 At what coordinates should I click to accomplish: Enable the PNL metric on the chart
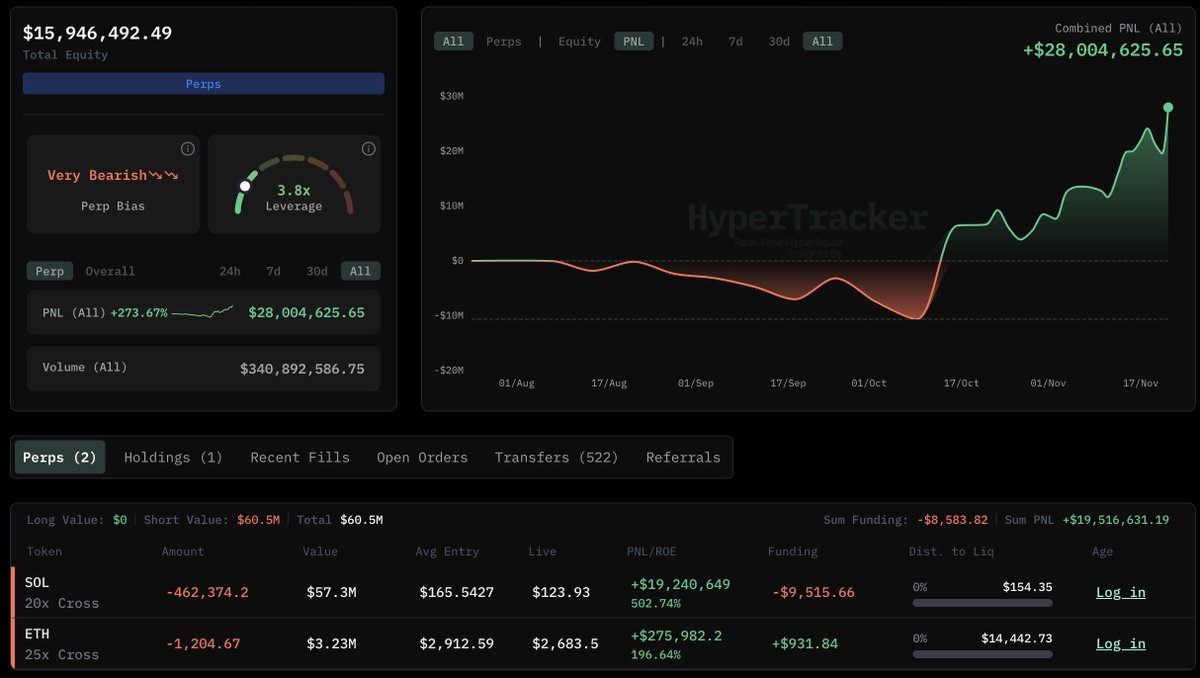pos(633,41)
